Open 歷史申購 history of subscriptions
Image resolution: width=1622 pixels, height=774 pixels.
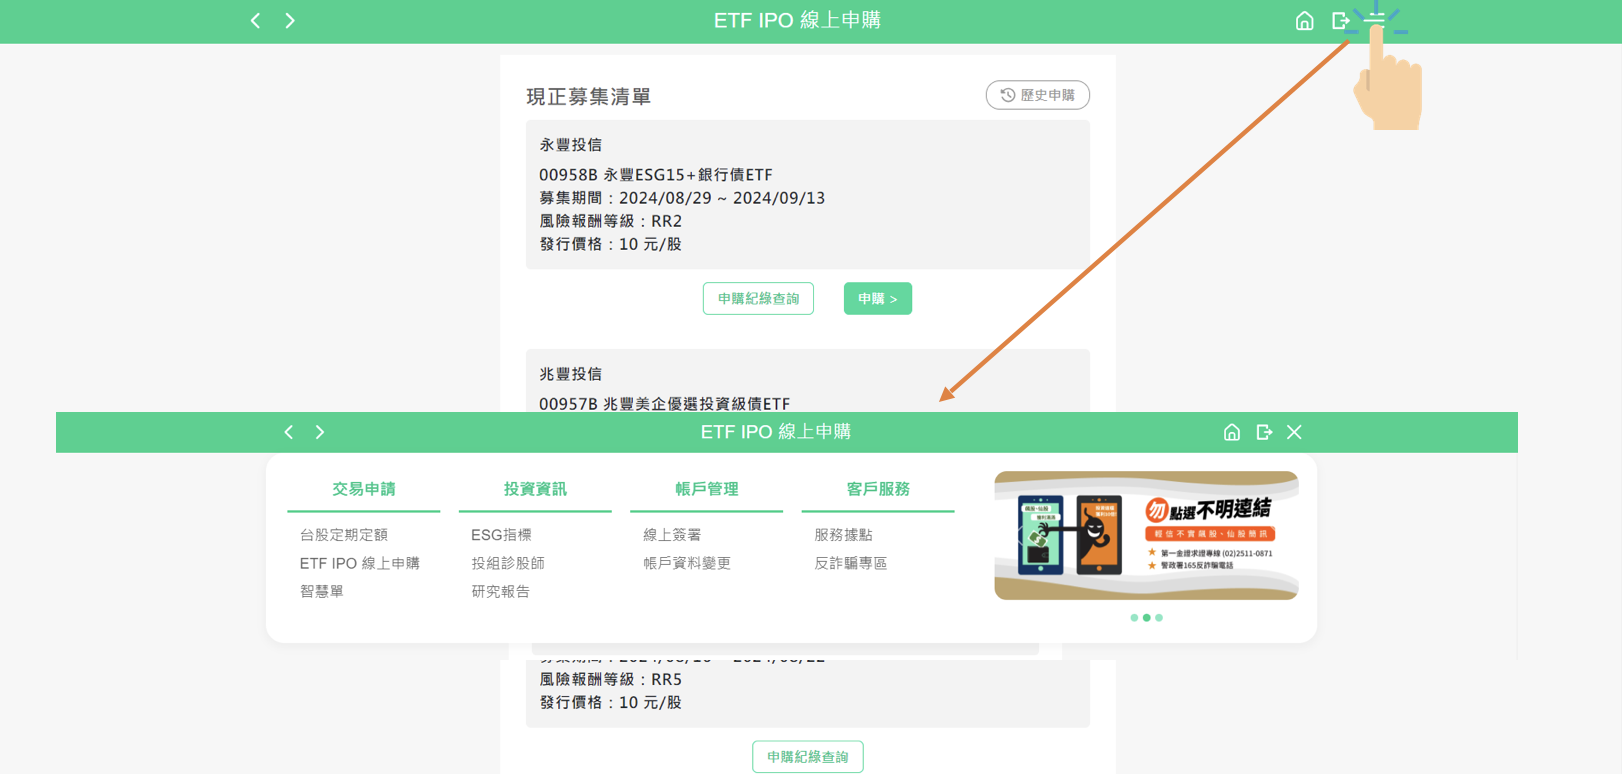[1037, 95]
